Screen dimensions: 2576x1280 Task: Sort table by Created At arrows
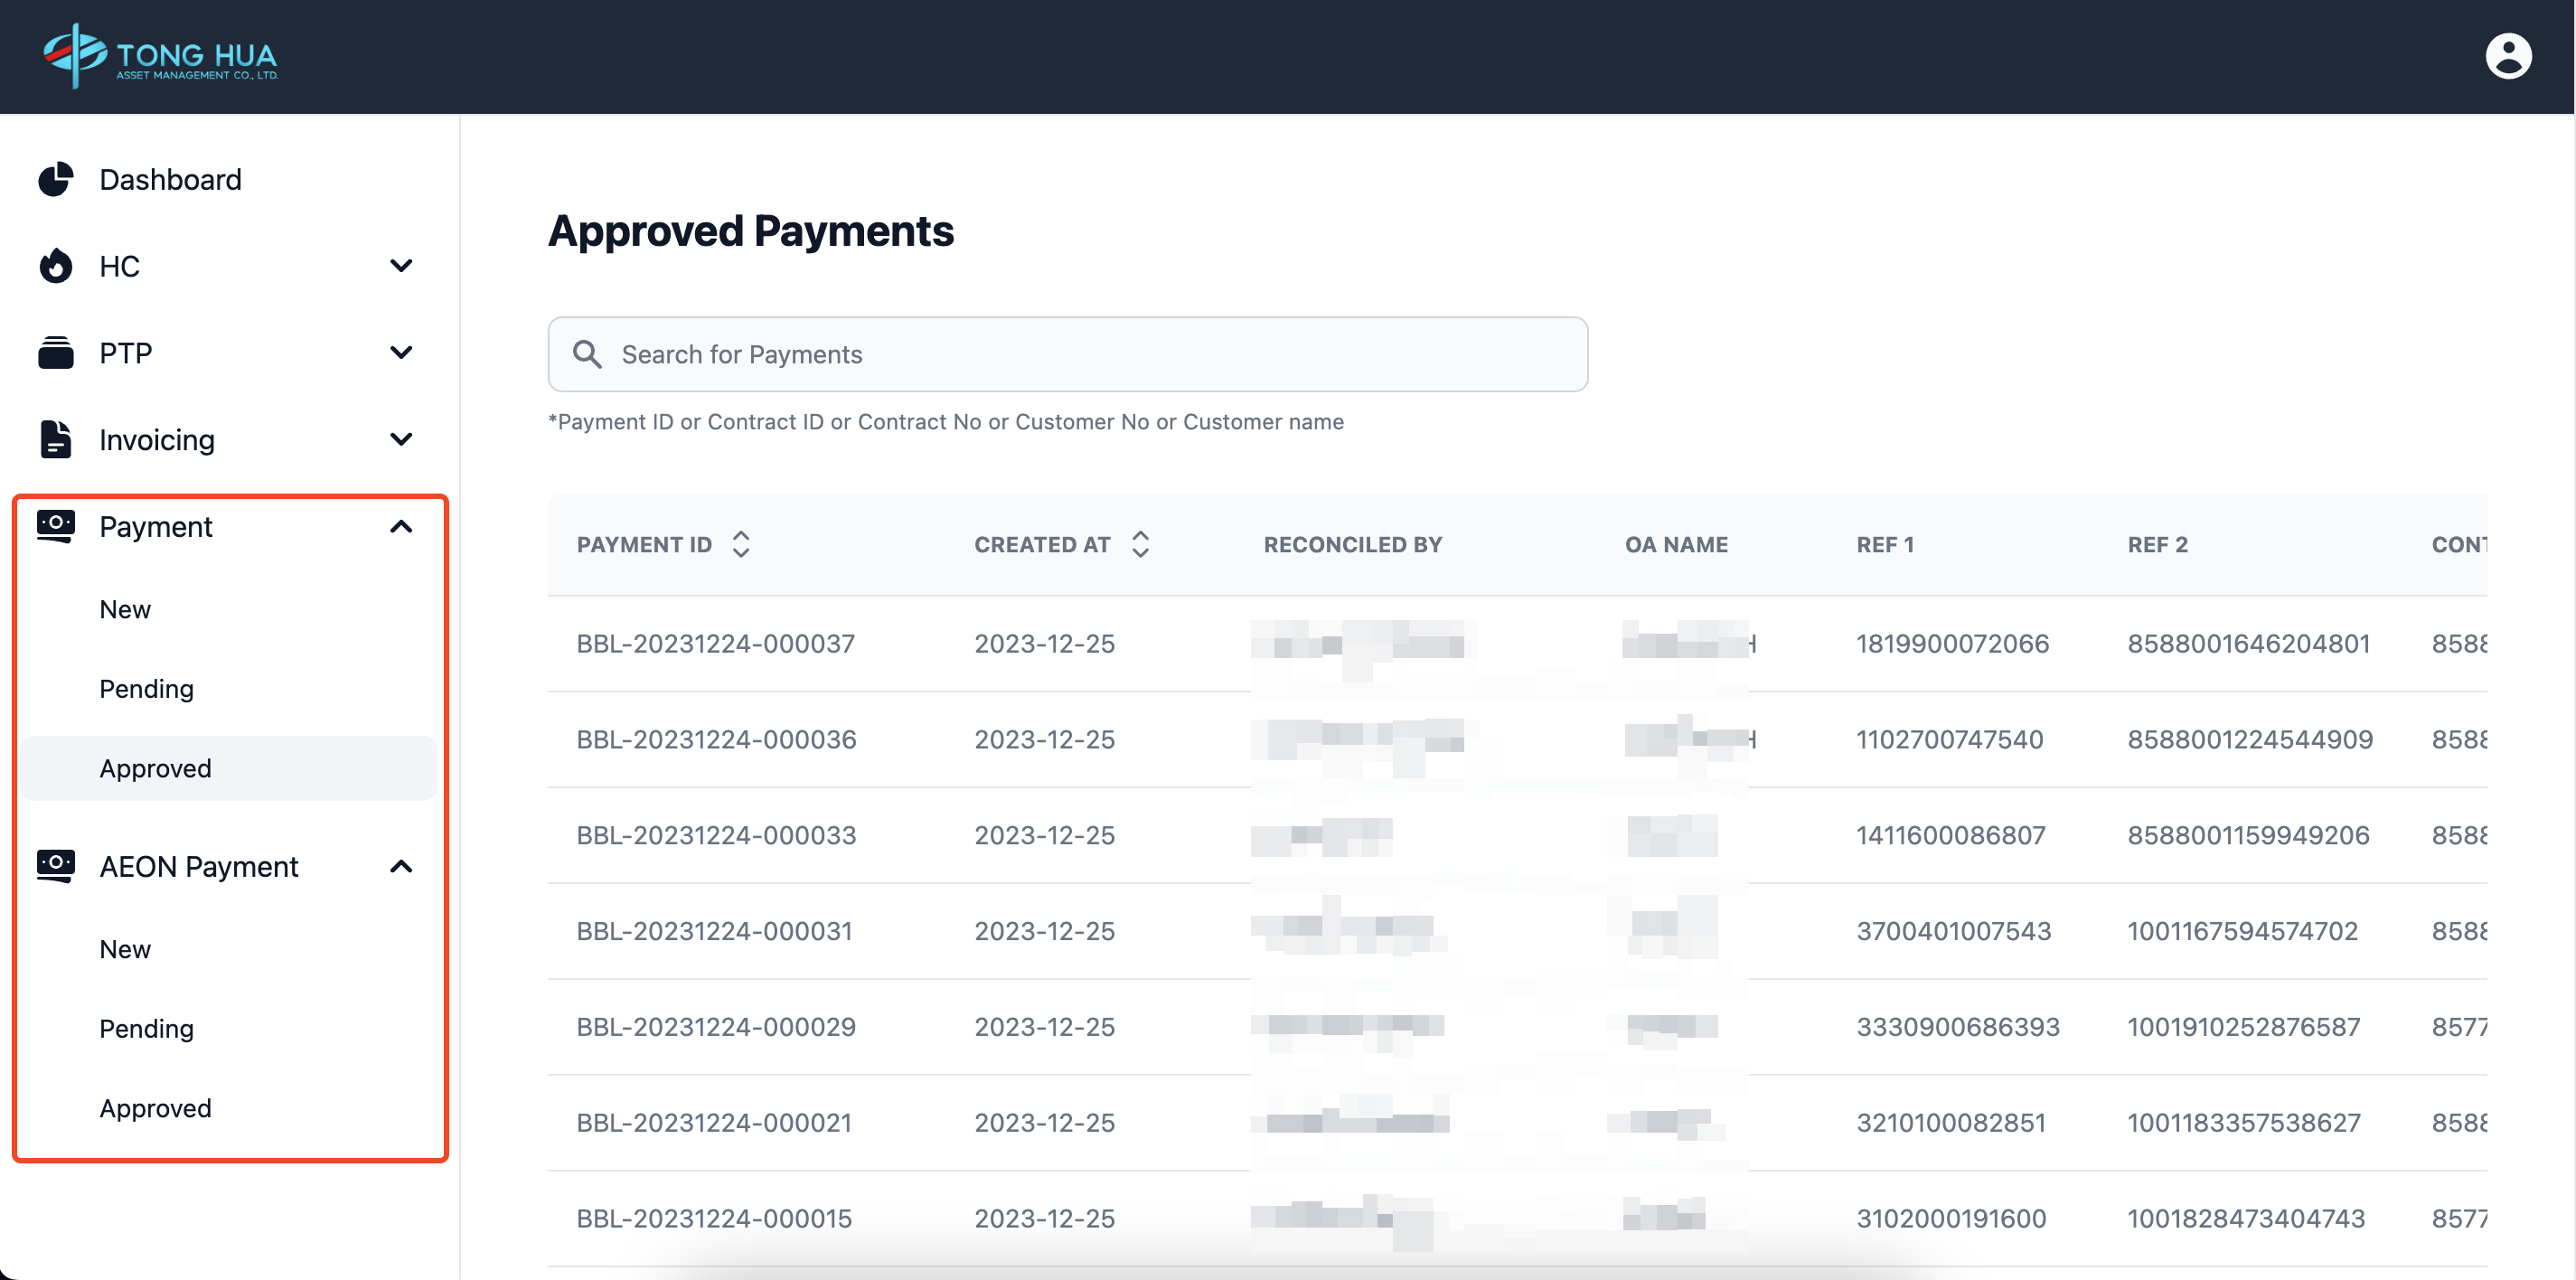1140,545
